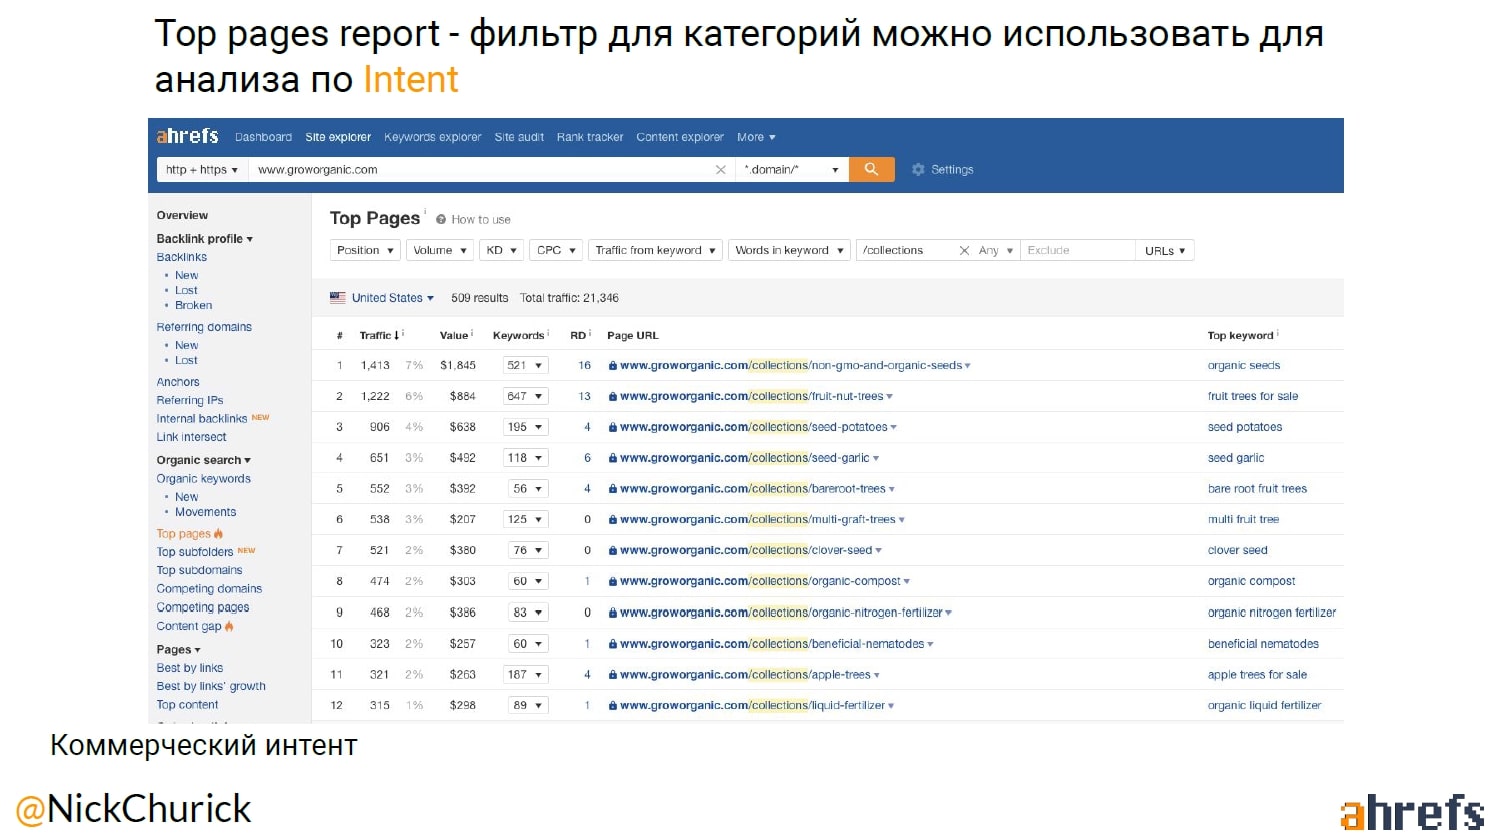Go to Top subfolders in sidebar
The image size is (1502, 840).
pos(195,552)
